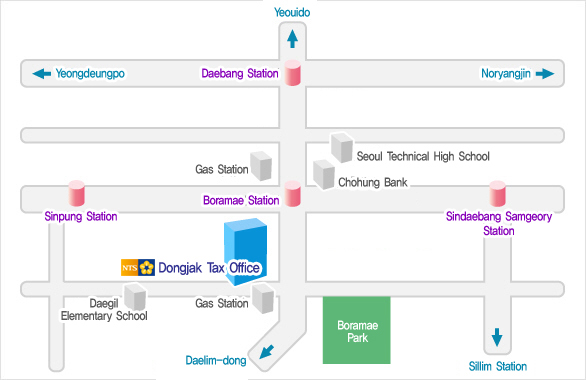Click the Boramae Station red cylinder marker
Image resolution: width=586 pixels, height=380 pixels.
[293, 194]
